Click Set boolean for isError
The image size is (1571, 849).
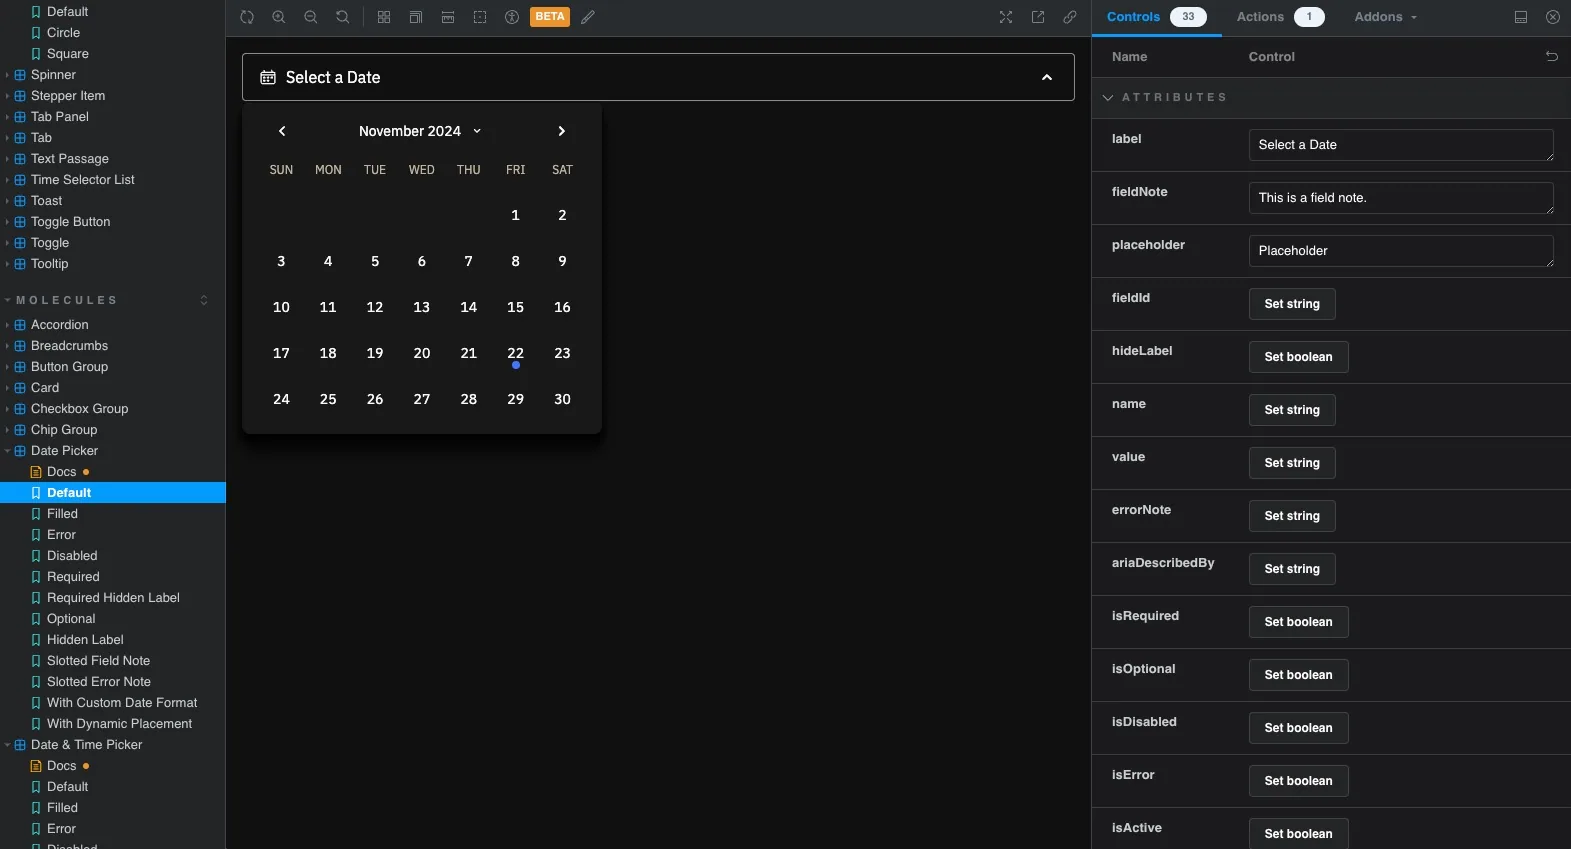1298,781
